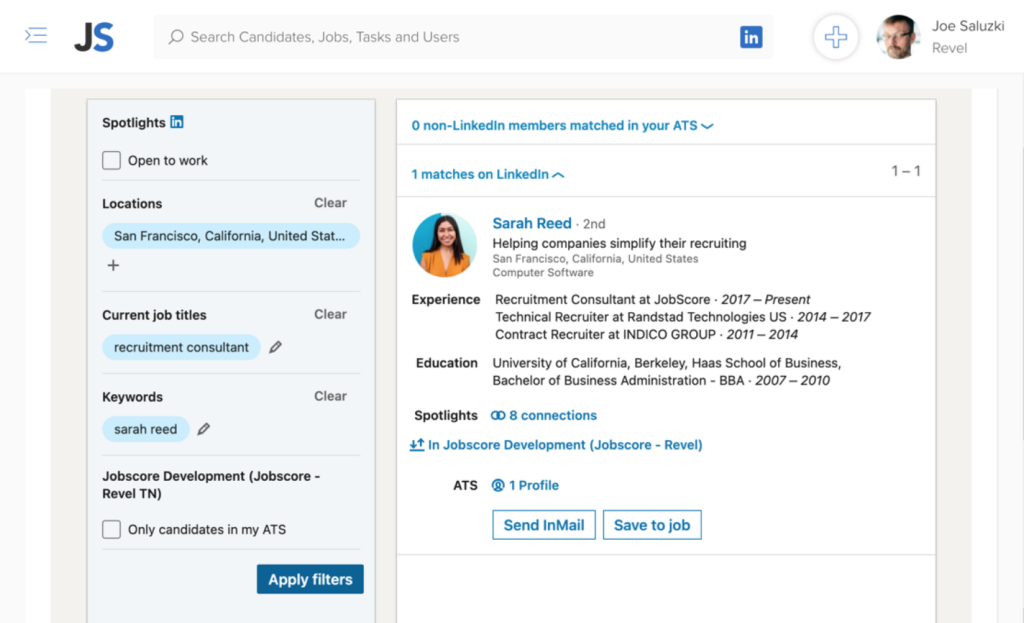Edit the recruitment consultant job title pencil
The image size is (1024, 623).
coord(276,347)
